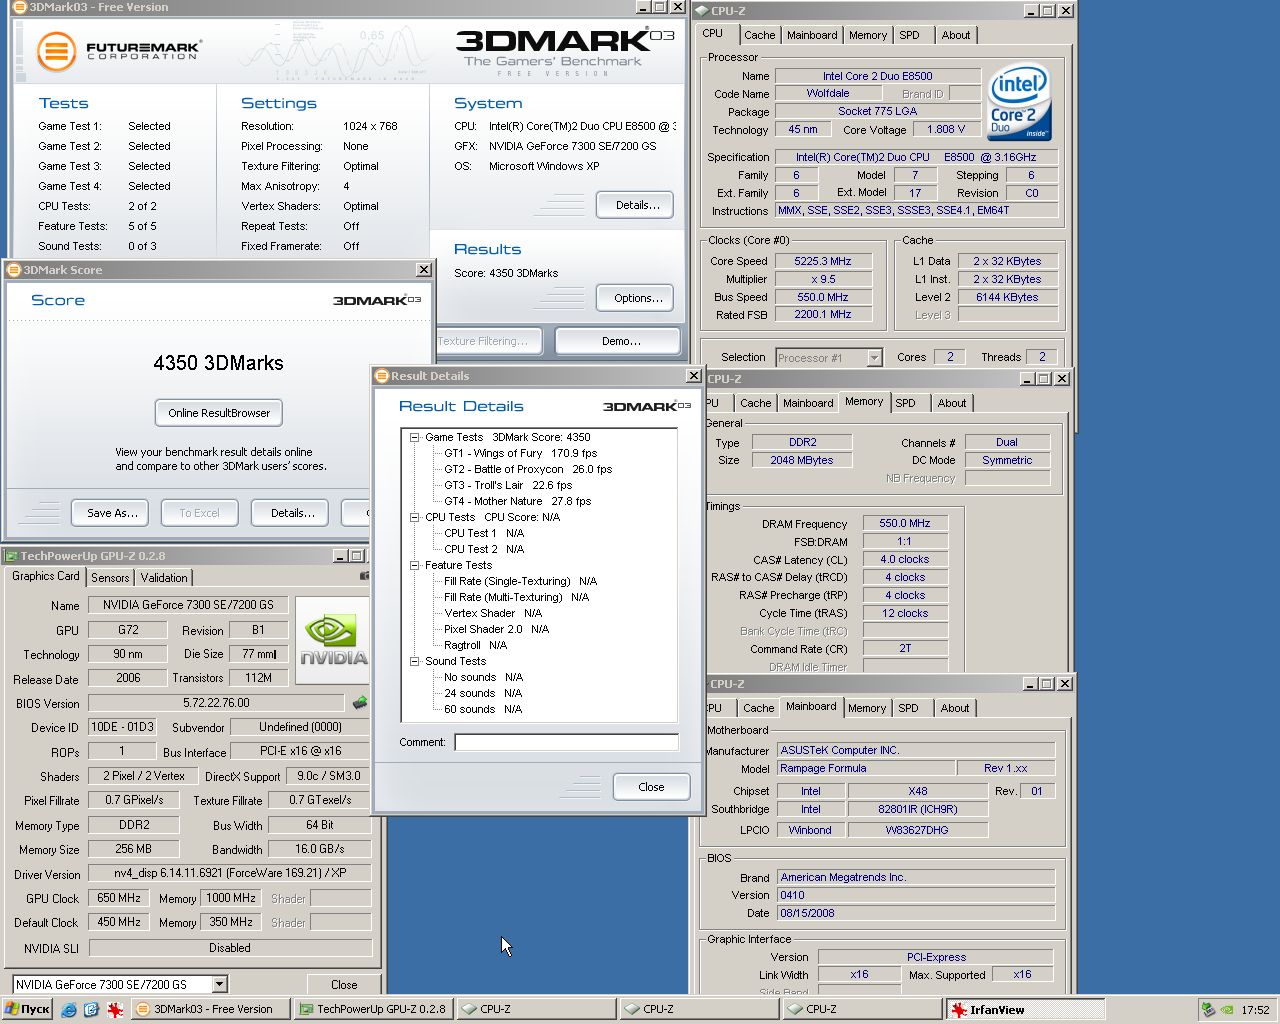
Task: Select the Graphics Card tab in GPU-Z
Action: click(45, 576)
